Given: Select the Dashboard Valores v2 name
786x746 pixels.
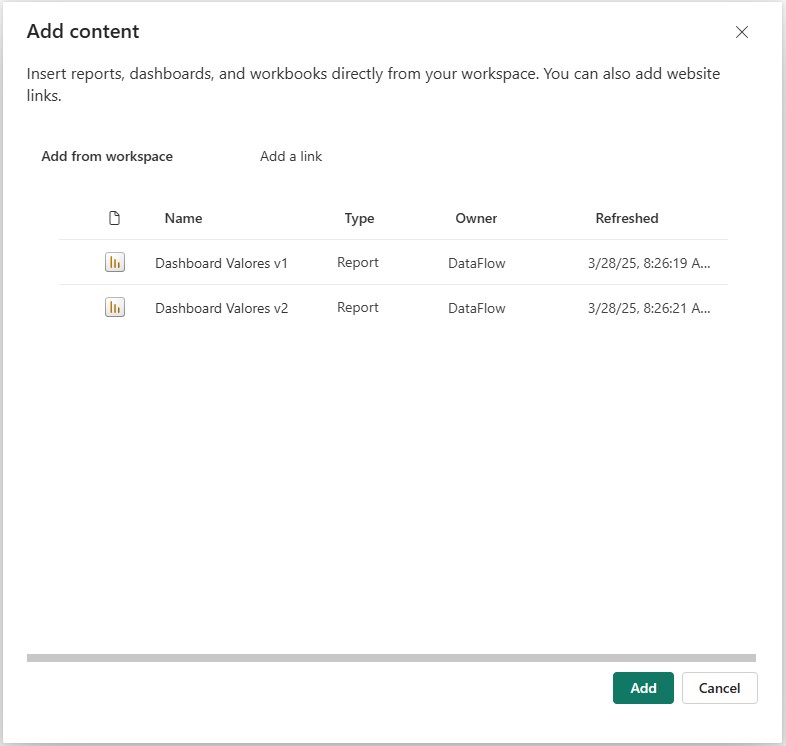Looking at the screenshot, I should [221, 308].
